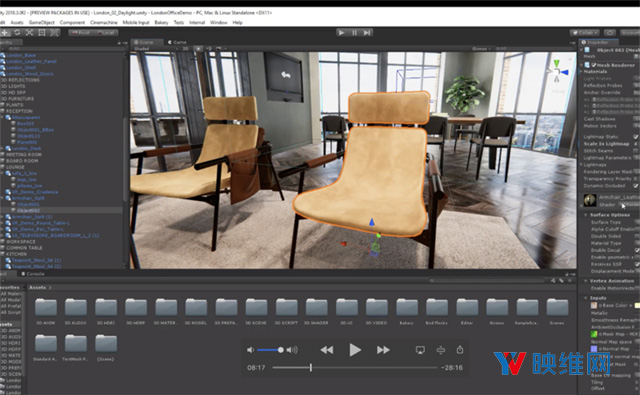Toggle the Enable Decal checkbox
This screenshot has width=640, height=395.
(x=637, y=250)
